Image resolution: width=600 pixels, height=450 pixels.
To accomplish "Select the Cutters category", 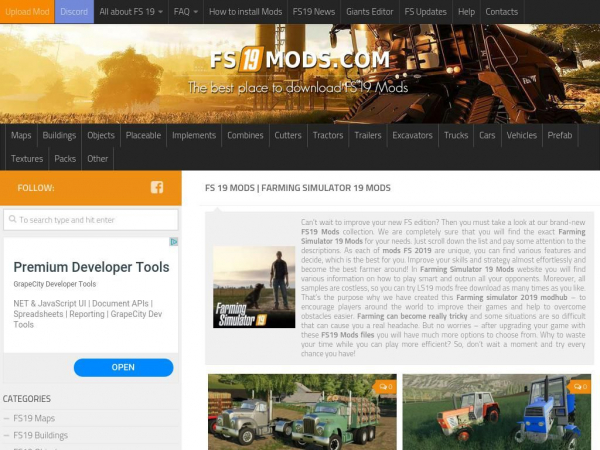I will pyautogui.click(x=288, y=135).
